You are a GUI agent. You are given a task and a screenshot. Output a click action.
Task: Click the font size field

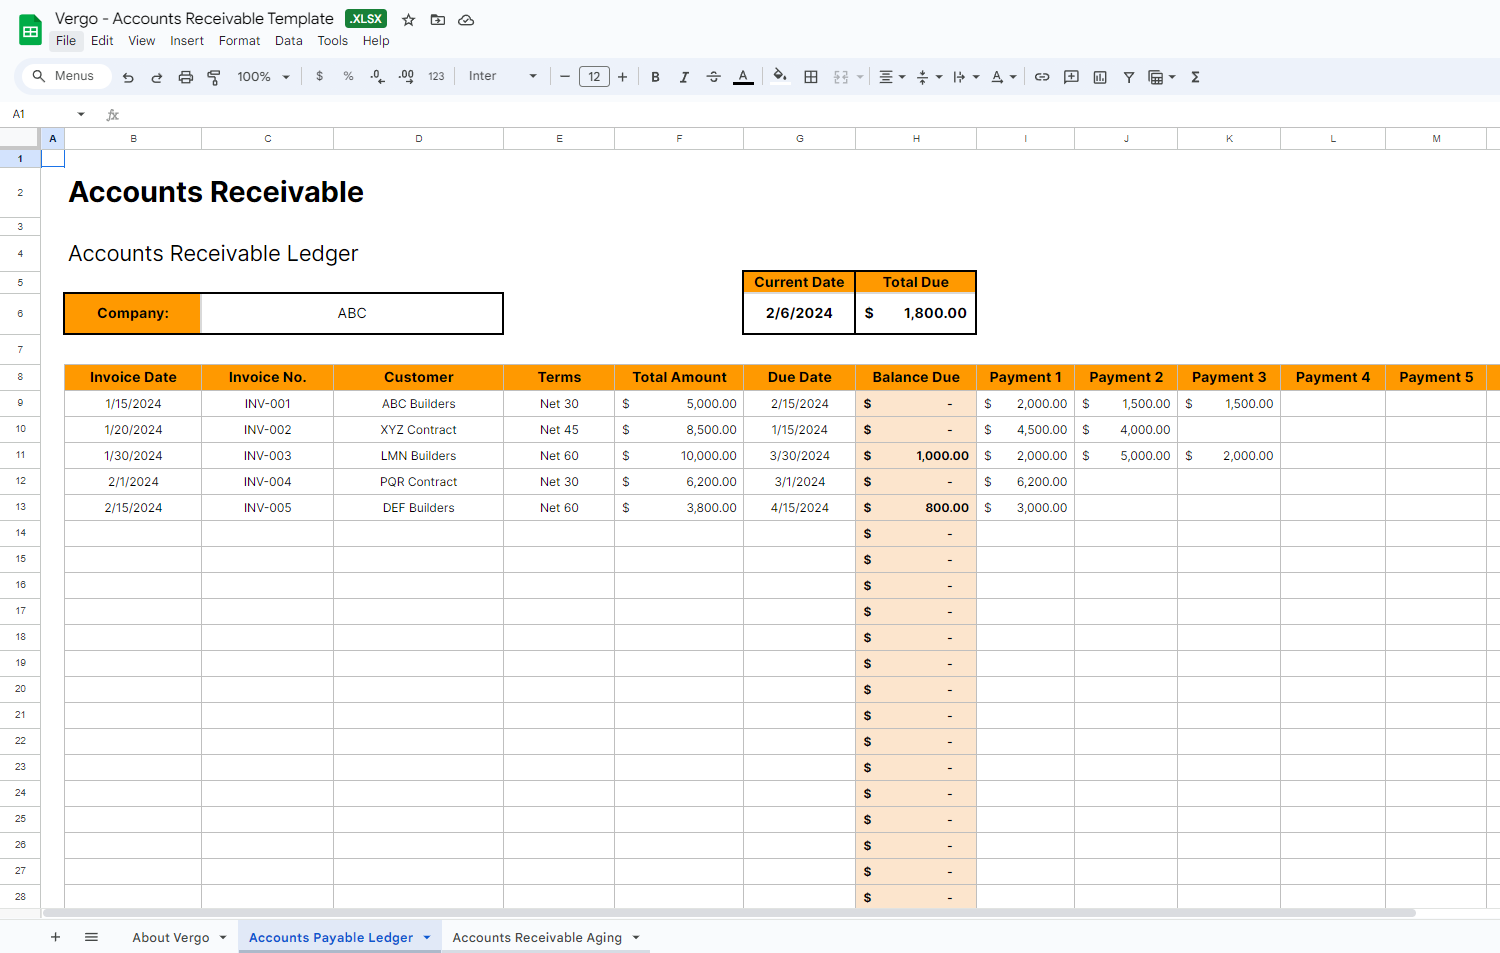(594, 77)
